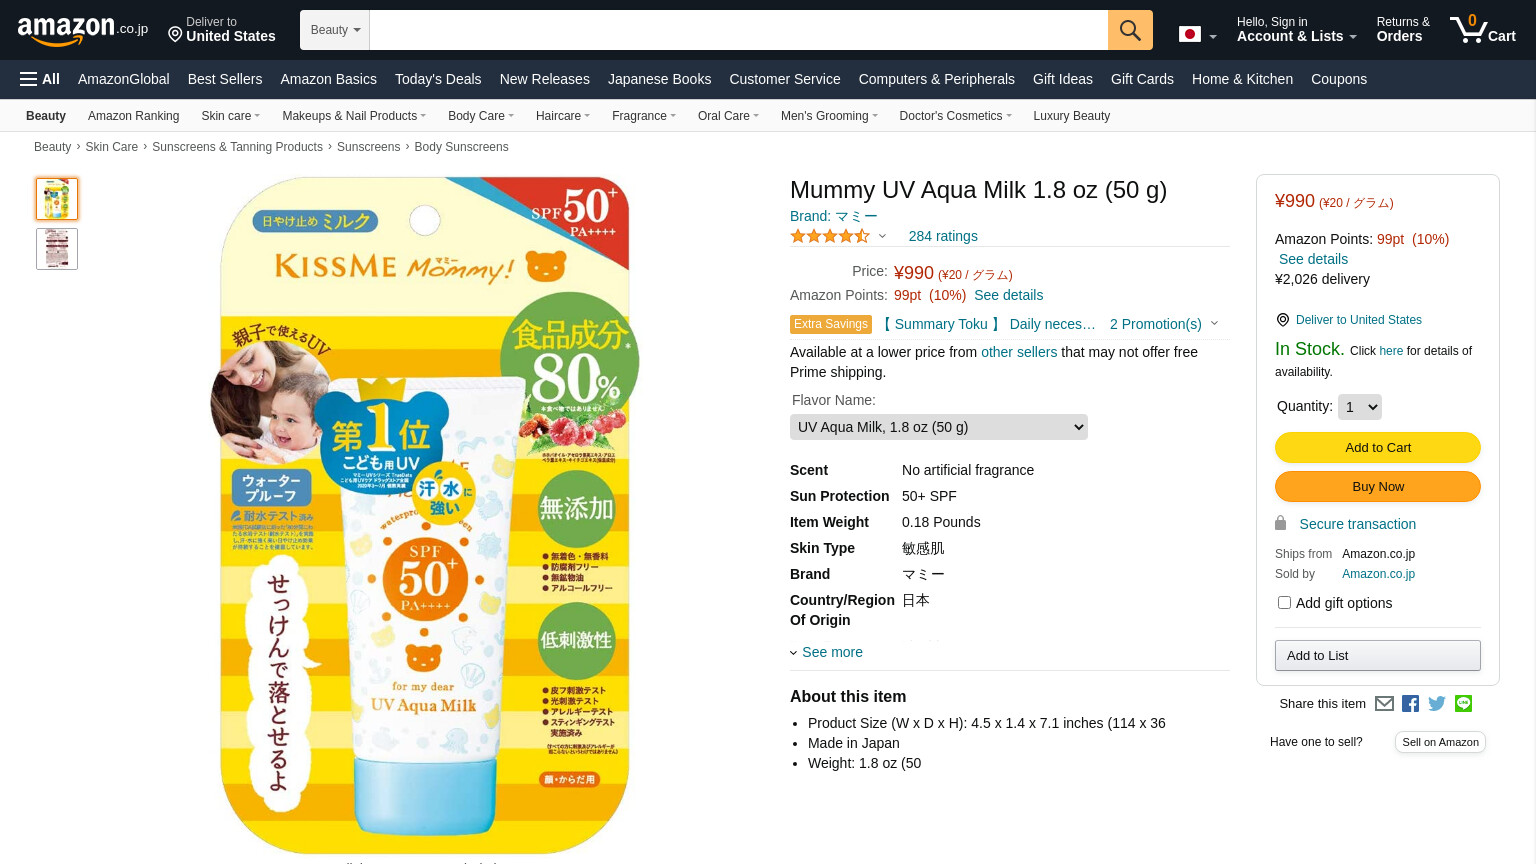The height and width of the screenshot is (864, 1536).
Task: Expand See more product details
Action: click(x=827, y=652)
